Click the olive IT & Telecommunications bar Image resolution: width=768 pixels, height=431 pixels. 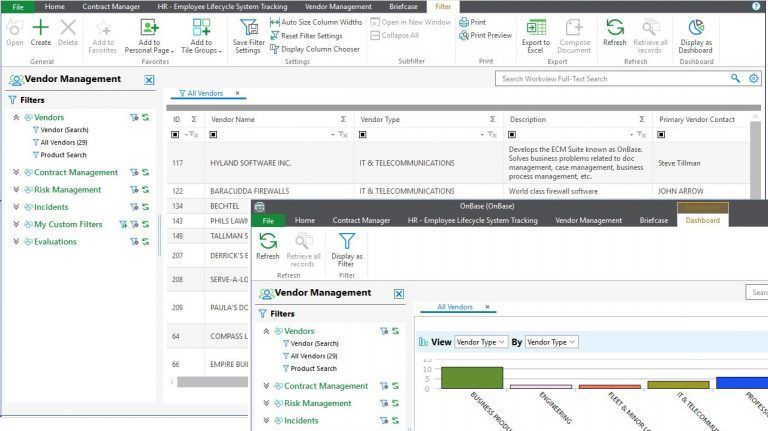tap(678, 385)
